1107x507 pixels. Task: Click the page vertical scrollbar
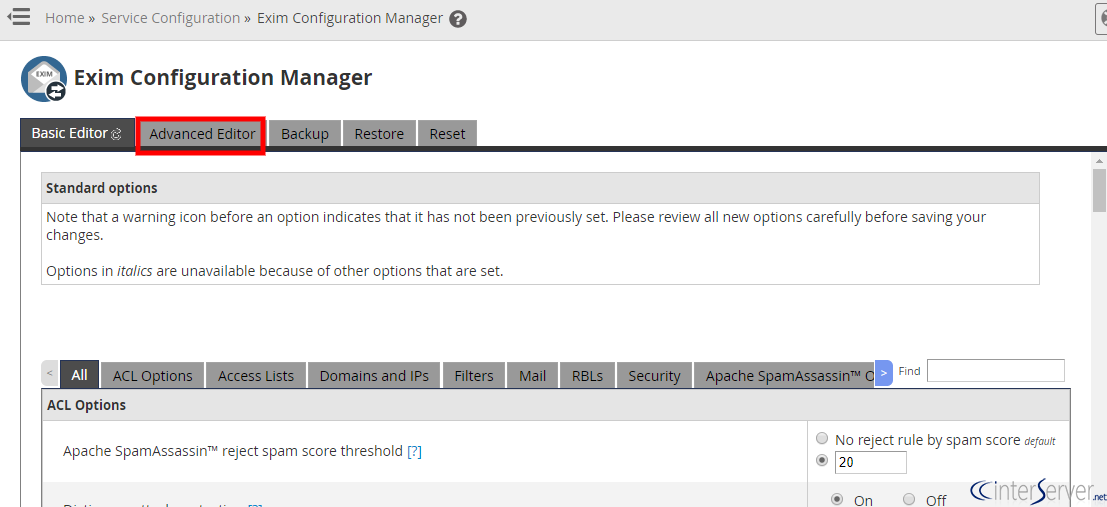(x=1099, y=191)
